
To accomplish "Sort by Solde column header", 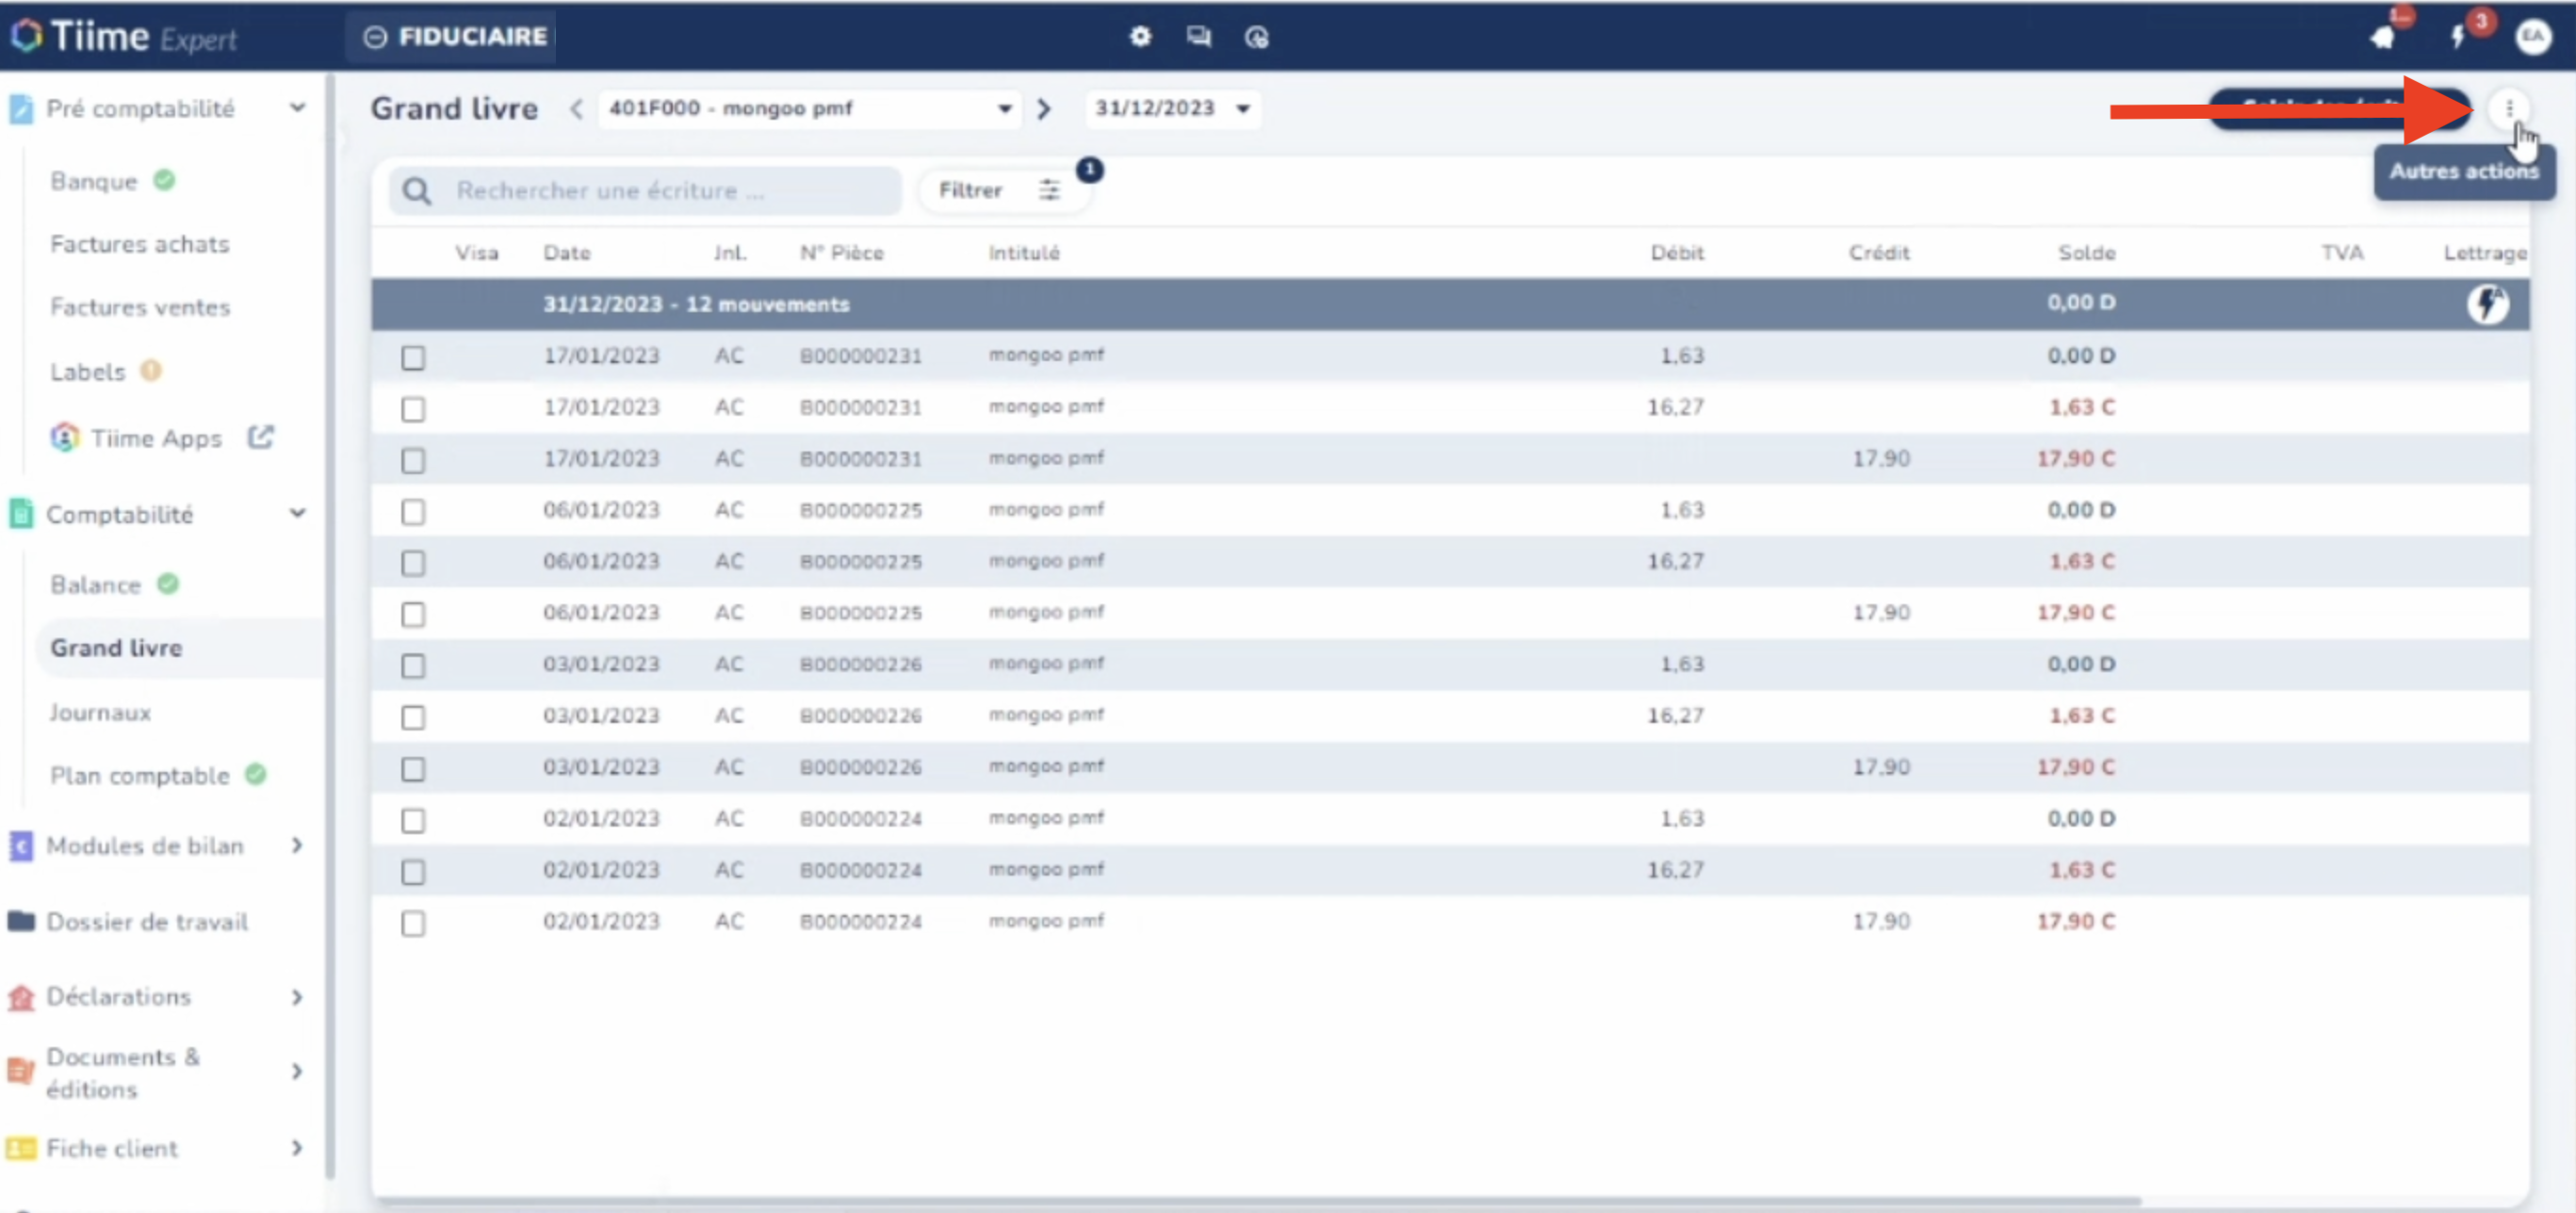I will (x=2086, y=253).
